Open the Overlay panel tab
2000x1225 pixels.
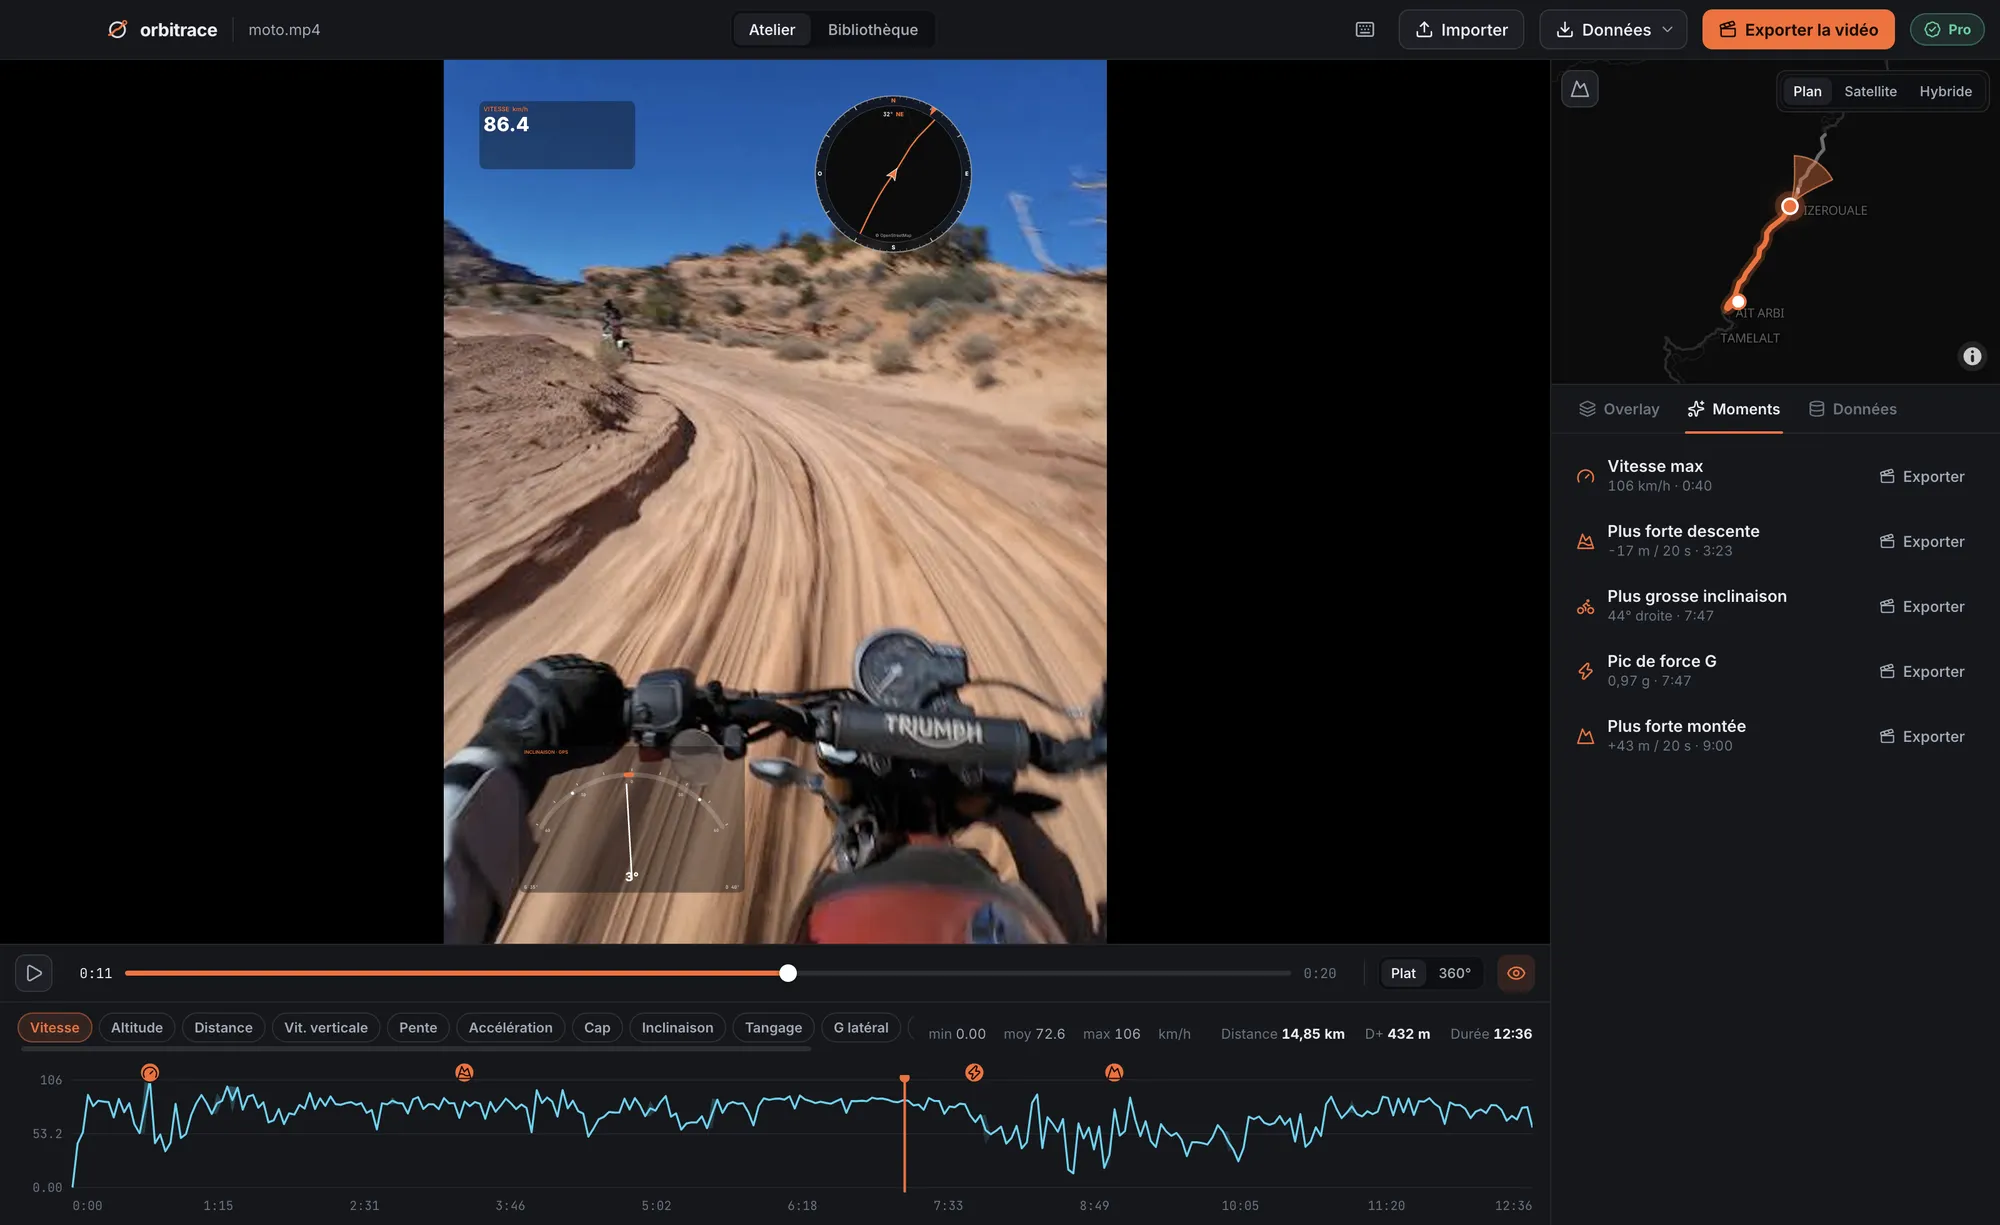click(1619, 409)
